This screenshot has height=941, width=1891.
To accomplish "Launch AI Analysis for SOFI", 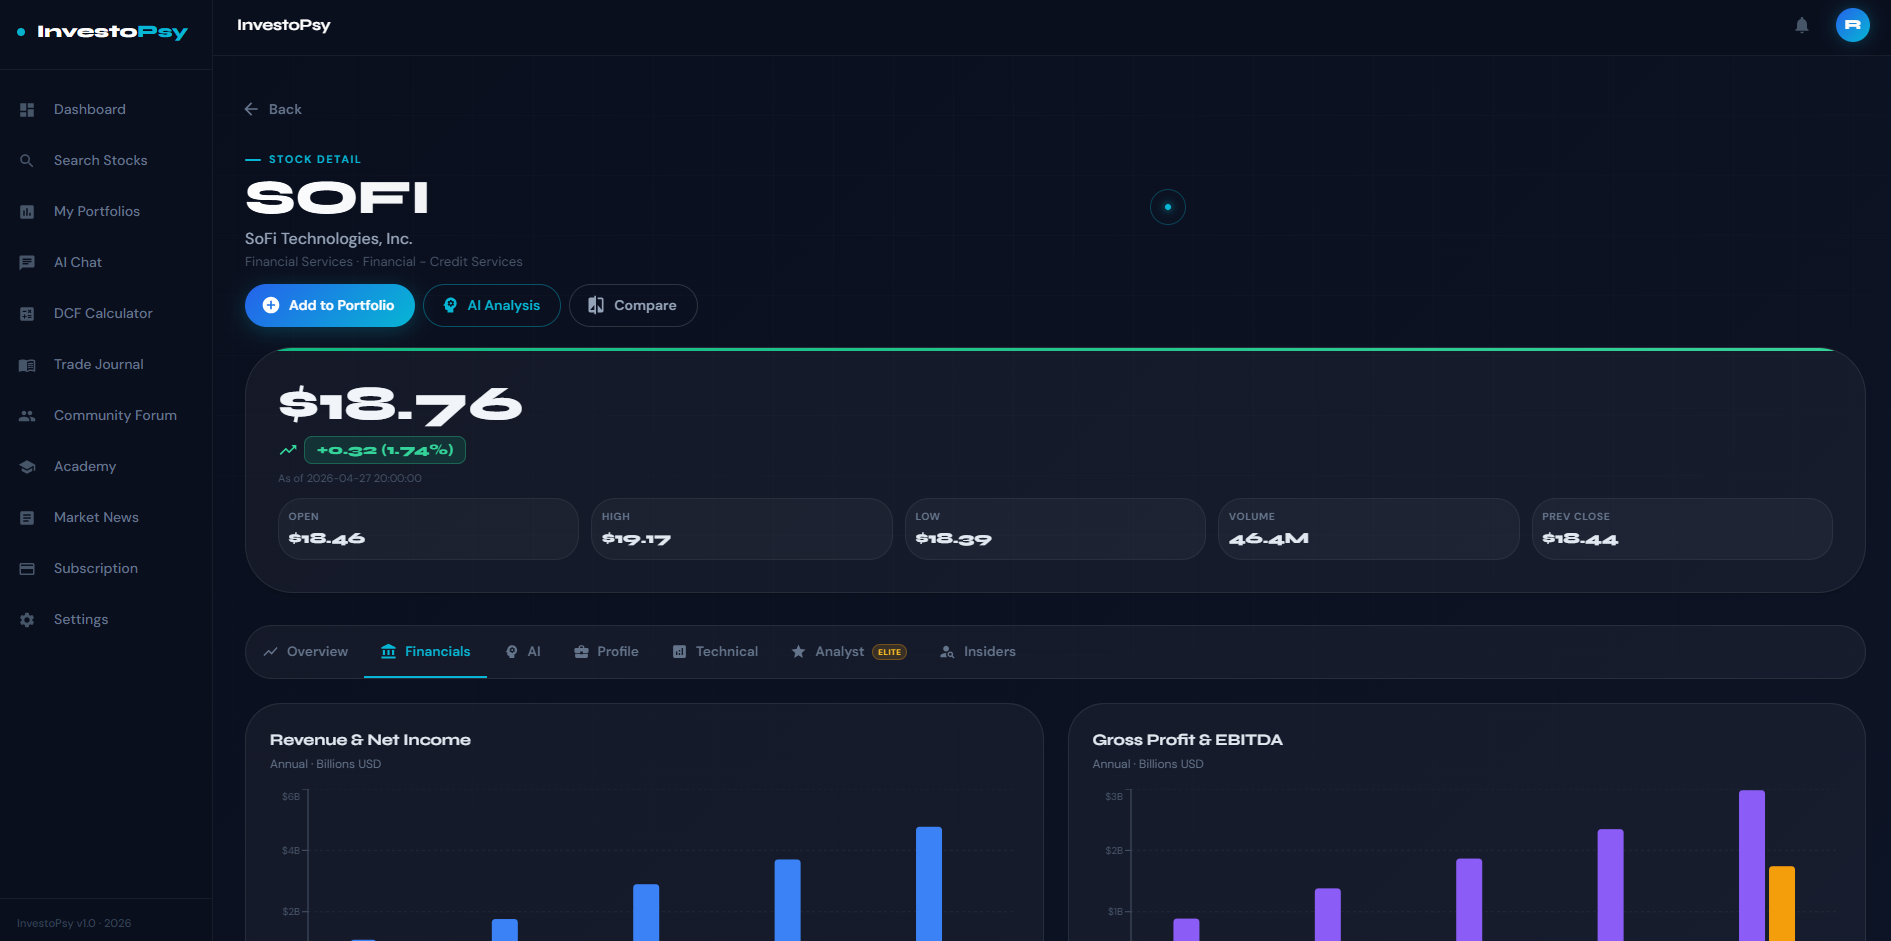I will click(x=492, y=305).
